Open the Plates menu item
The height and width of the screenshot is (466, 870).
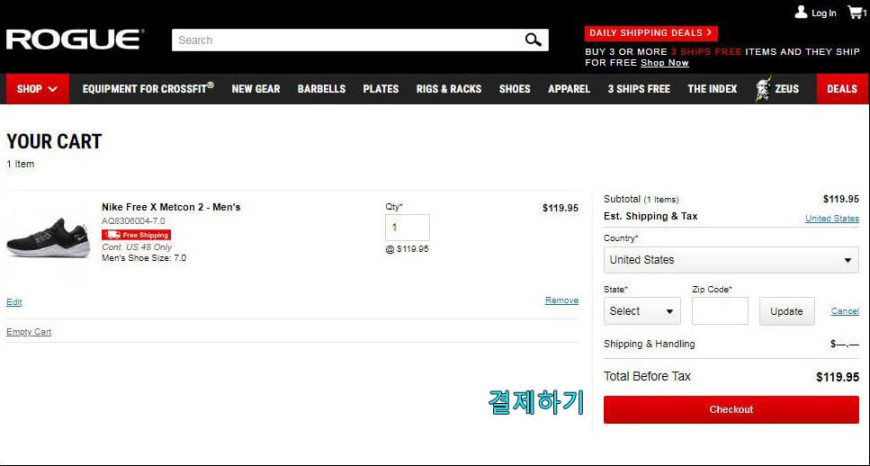pos(381,89)
